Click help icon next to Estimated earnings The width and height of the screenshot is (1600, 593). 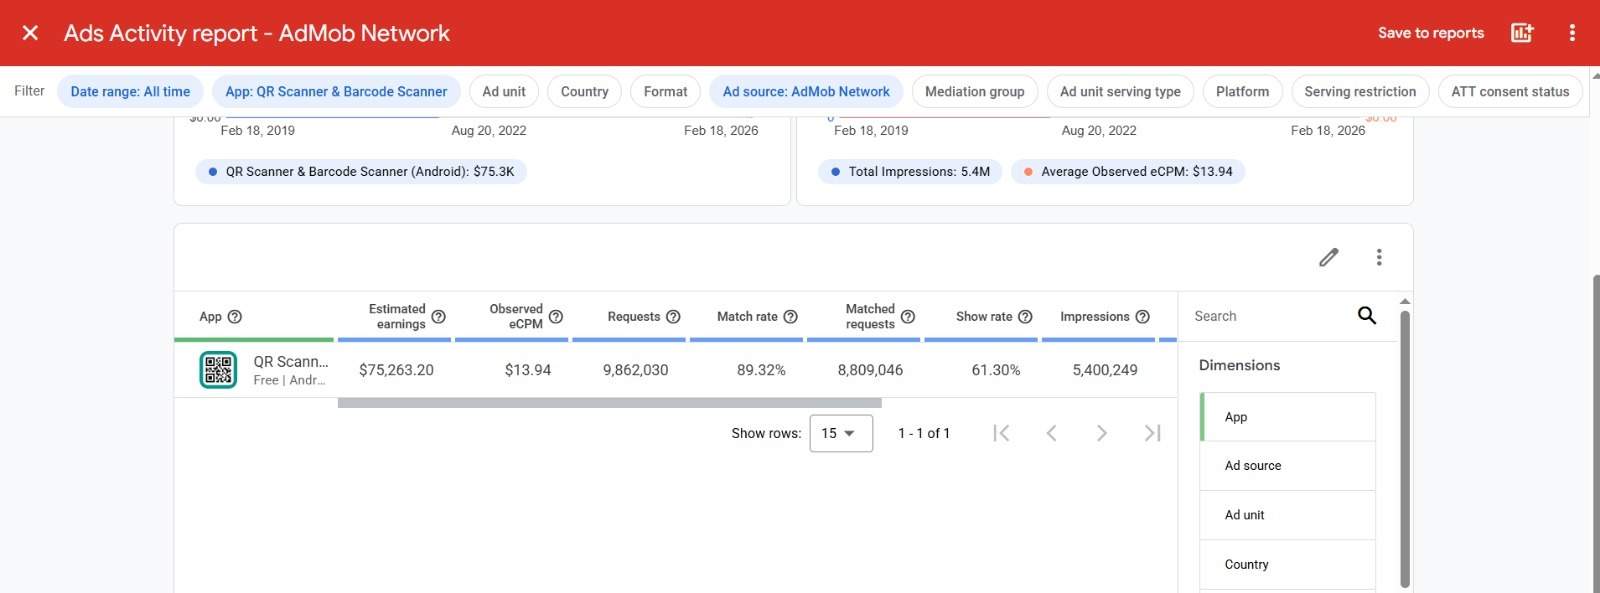[x=438, y=317]
